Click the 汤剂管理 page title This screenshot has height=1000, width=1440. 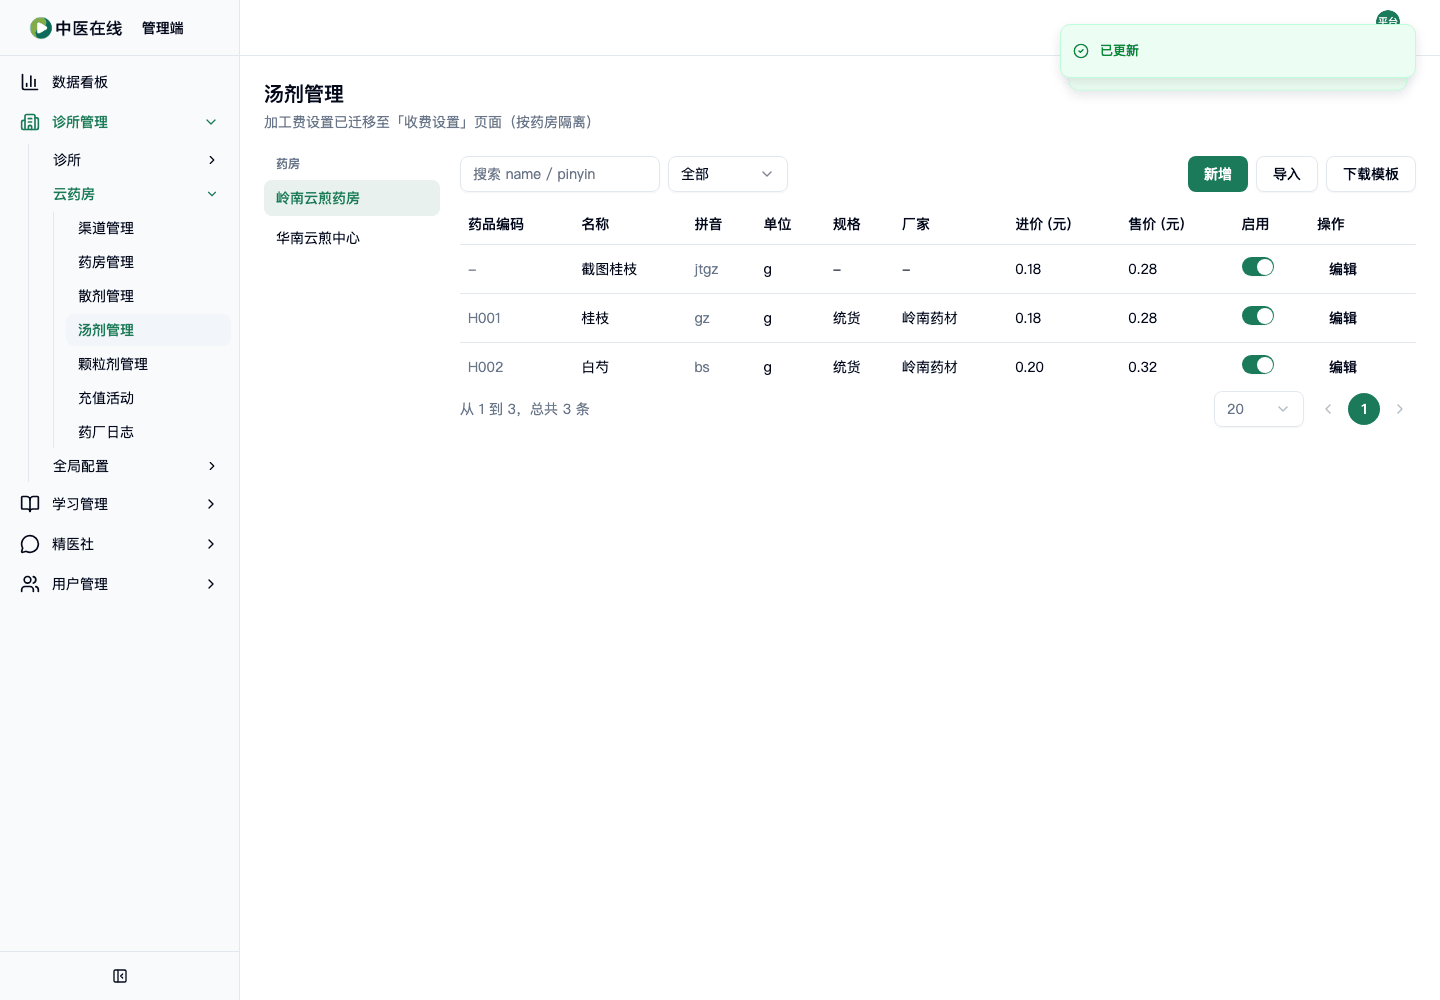pyautogui.click(x=304, y=94)
